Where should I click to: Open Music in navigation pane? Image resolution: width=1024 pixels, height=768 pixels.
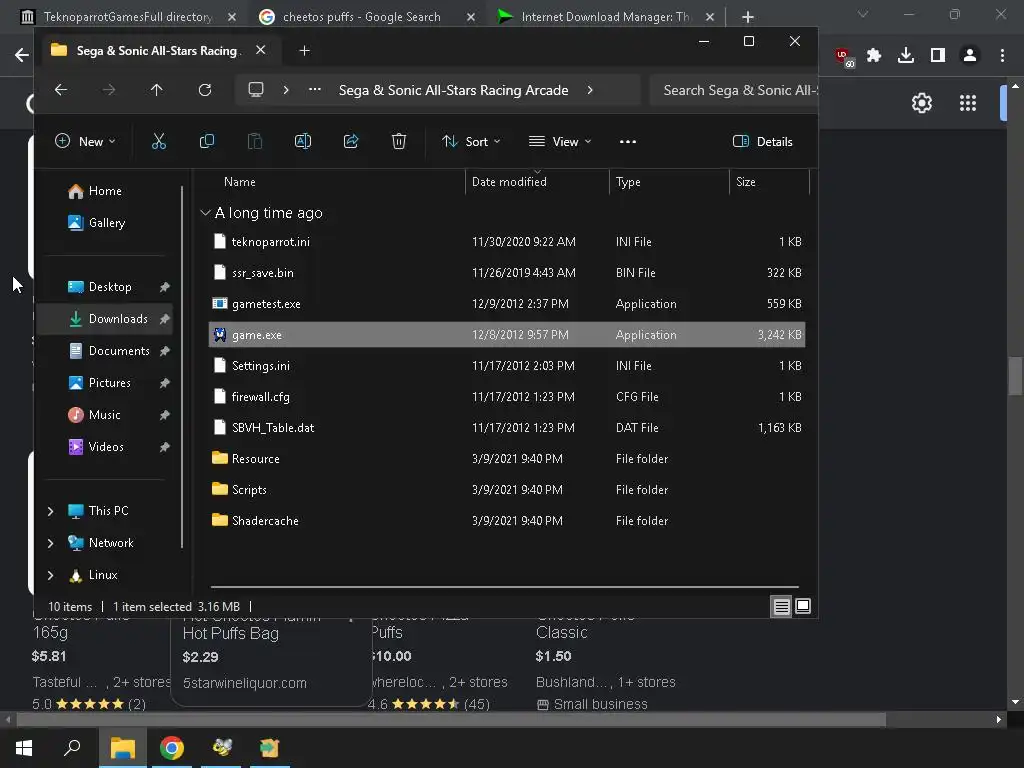[104, 415]
